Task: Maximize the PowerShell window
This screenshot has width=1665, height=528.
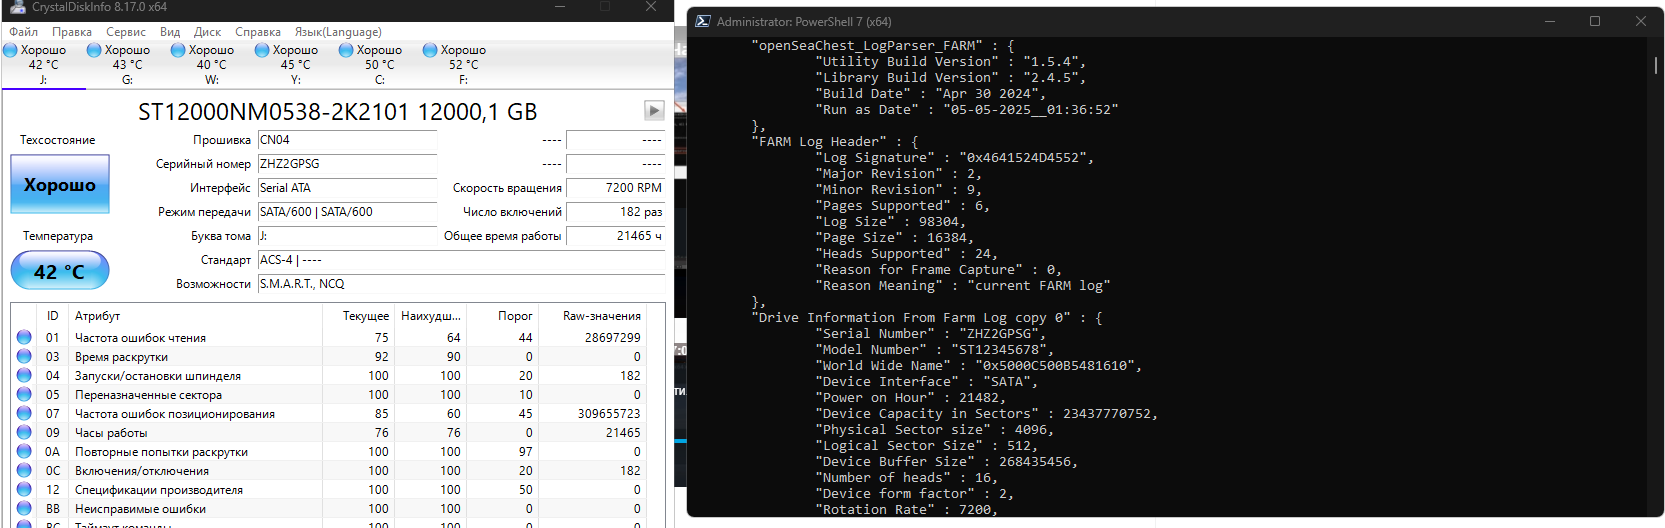Action: [x=1595, y=21]
